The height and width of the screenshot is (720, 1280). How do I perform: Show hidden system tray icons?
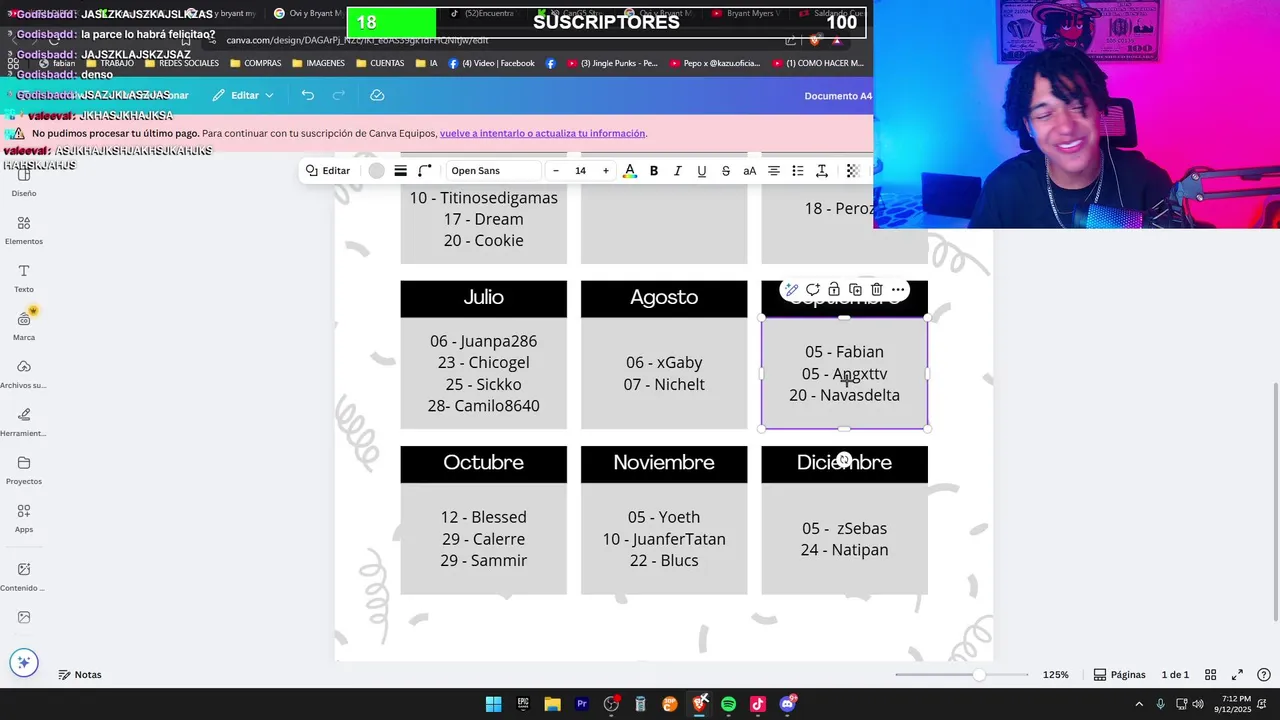(1139, 704)
